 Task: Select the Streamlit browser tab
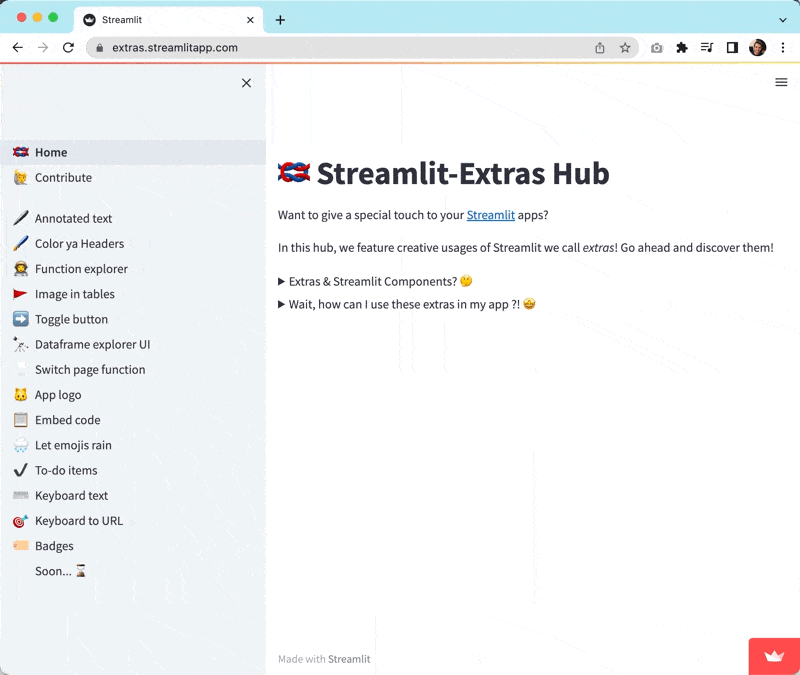(169, 20)
